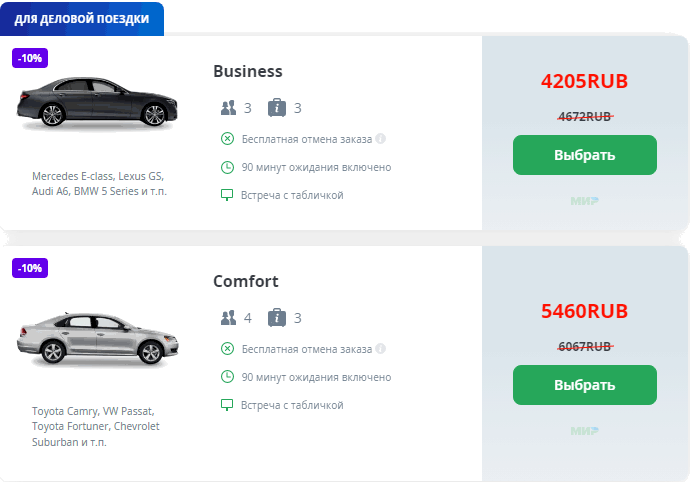Click the info icon beside Comfort cancellation text
This screenshot has width=690, height=482.
tap(381, 349)
